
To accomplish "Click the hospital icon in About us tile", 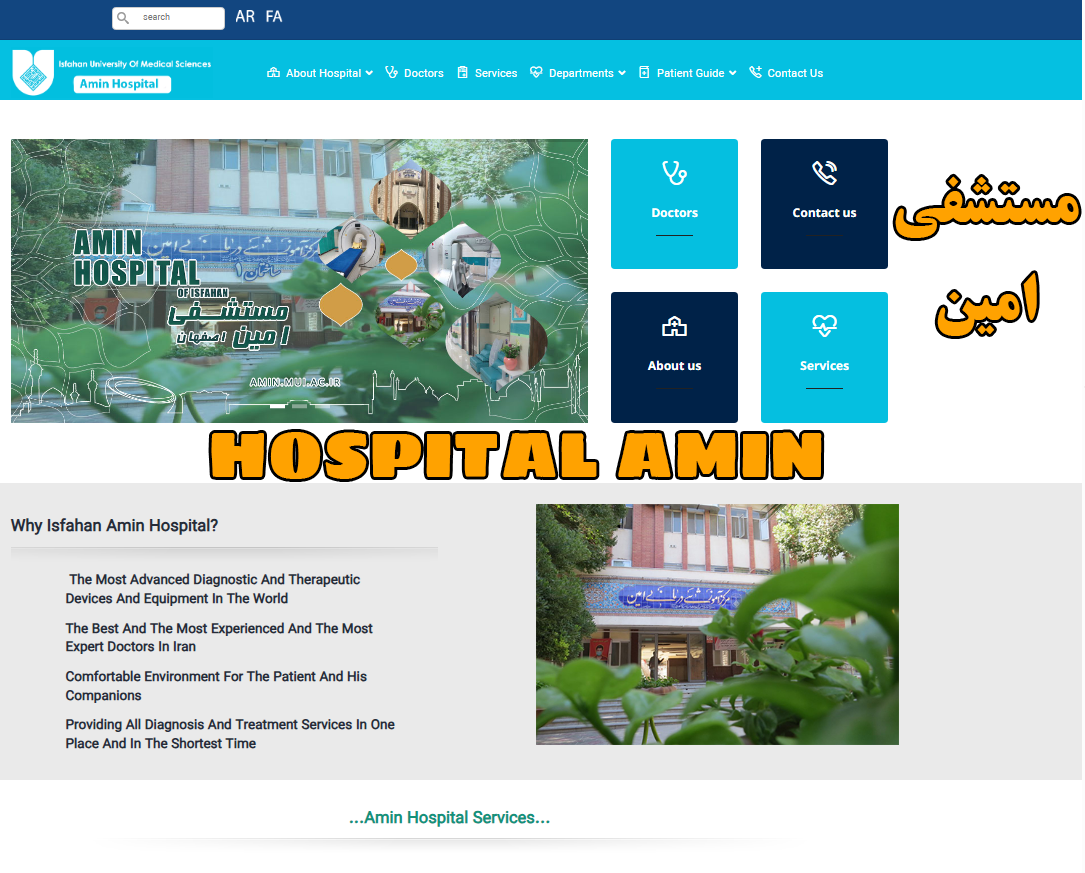I will click(x=675, y=326).
